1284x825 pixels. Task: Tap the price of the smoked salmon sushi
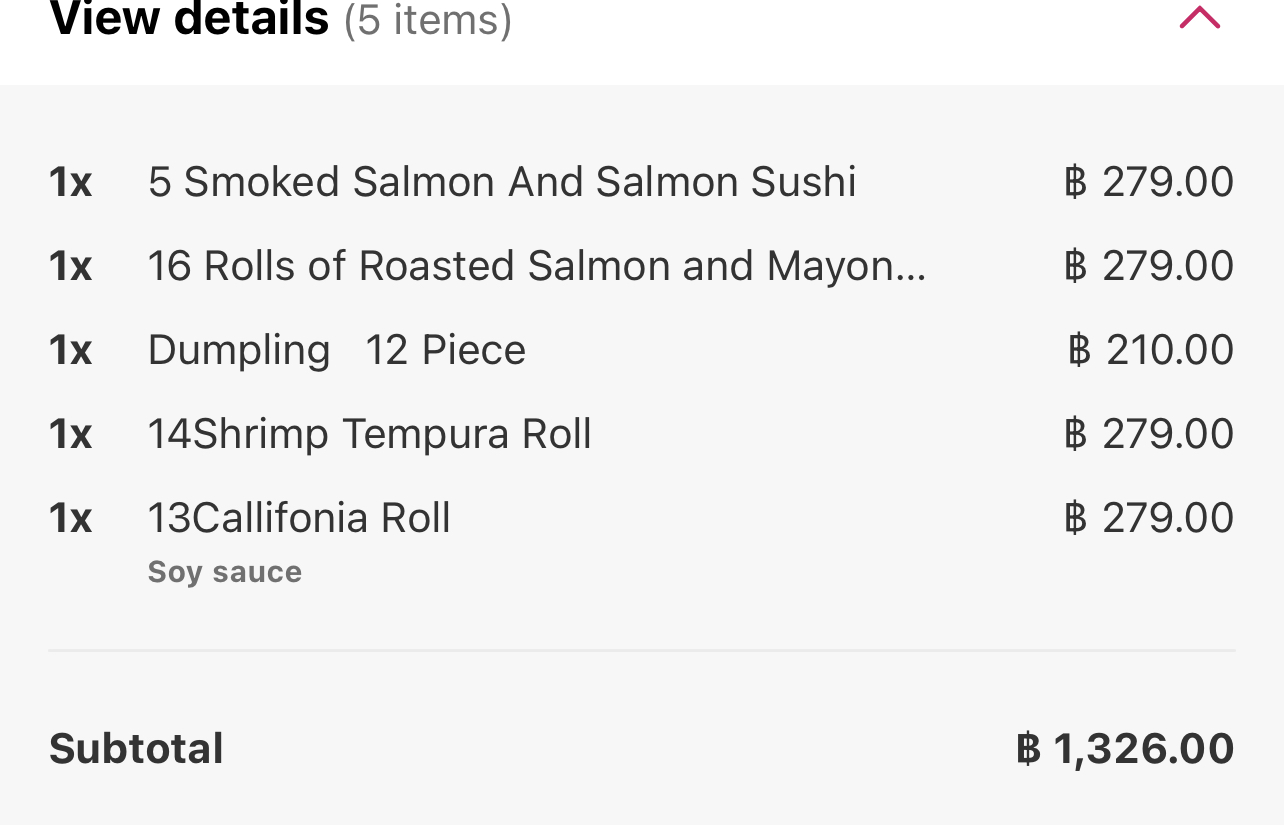pos(1149,182)
